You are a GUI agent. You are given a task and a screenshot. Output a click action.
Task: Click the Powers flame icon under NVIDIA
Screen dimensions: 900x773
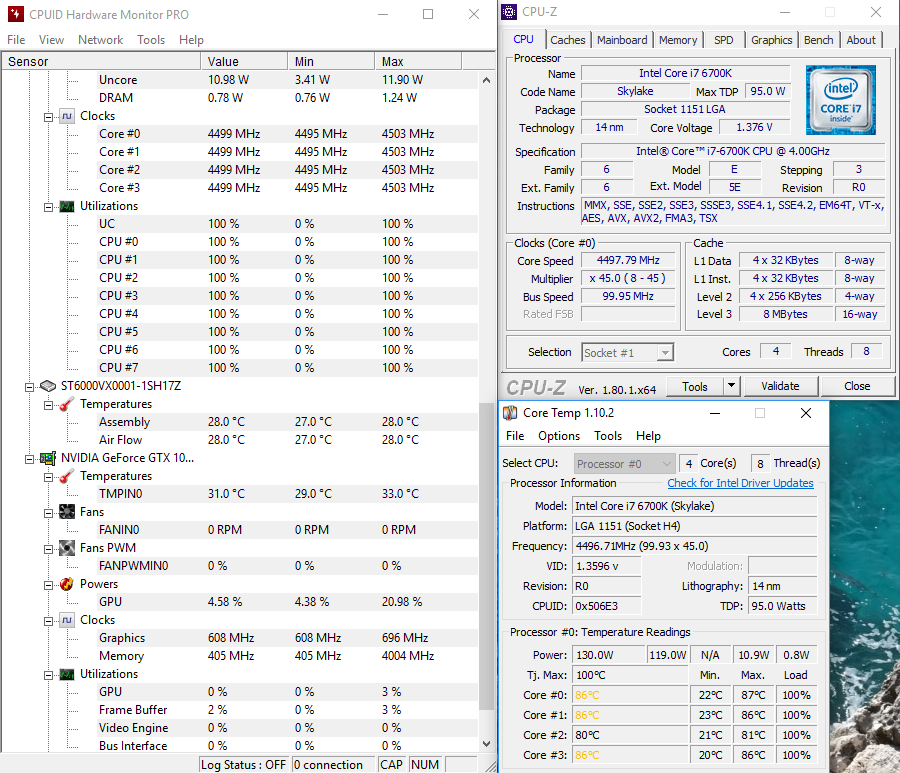(67, 584)
